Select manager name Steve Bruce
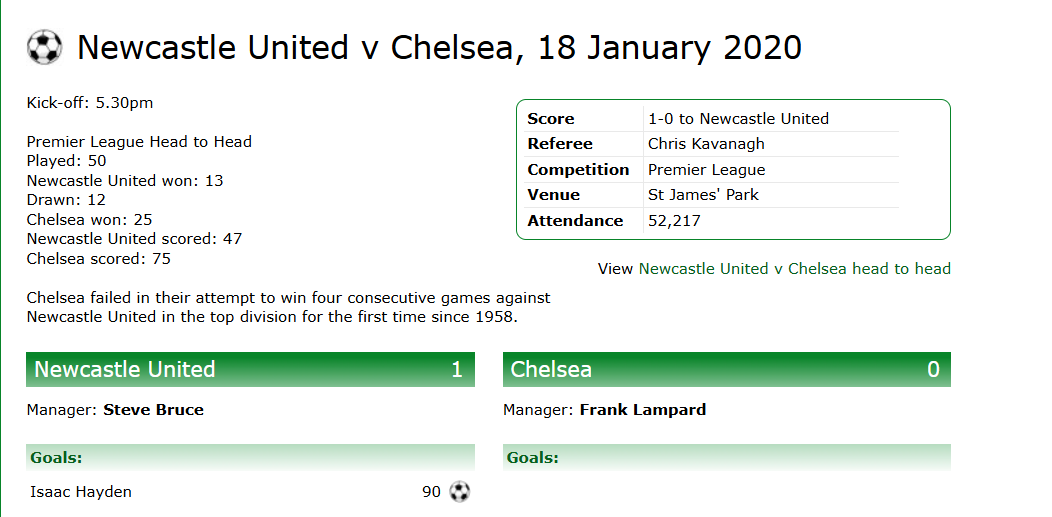This screenshot has height=517, width=1052. pyautogui.click(x=153, y=410)
